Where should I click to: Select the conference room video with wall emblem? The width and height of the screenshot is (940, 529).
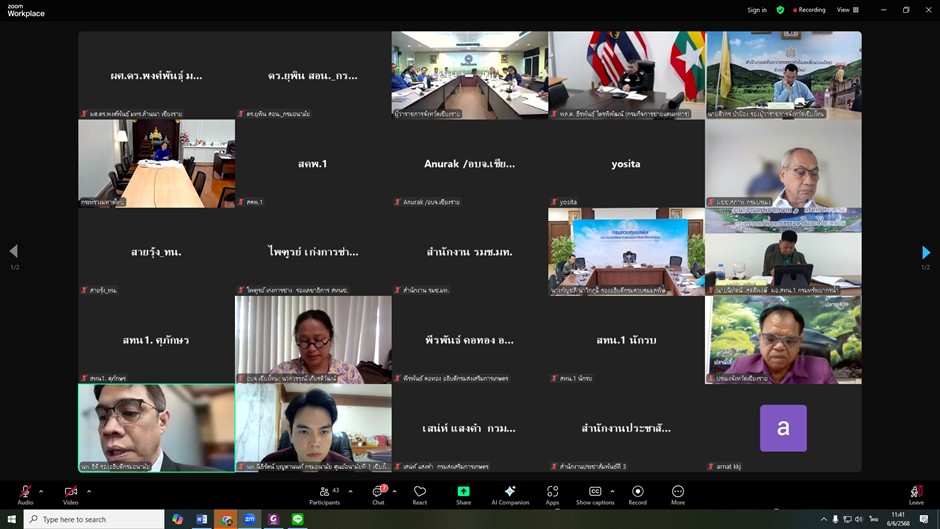(469, 75)
